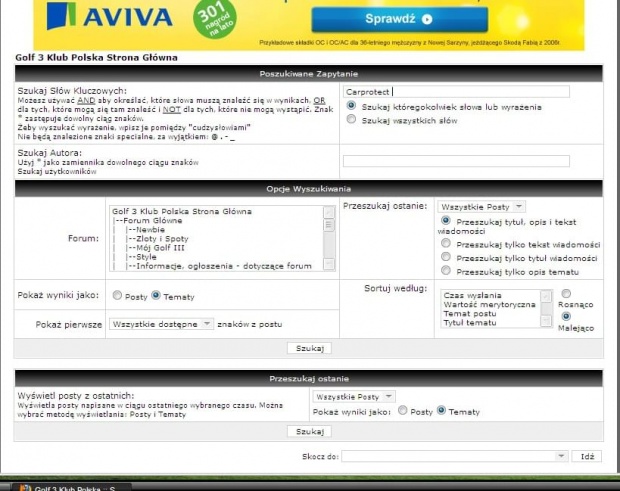This screenshot has height=491, width=620.
Task: Select 'Przeszukaj tylko opis tematu' option
Action: (446, 271)
